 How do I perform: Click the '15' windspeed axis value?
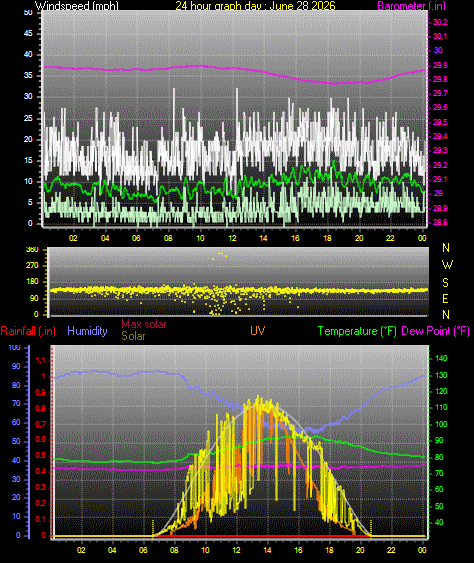[x=28, y=160]
